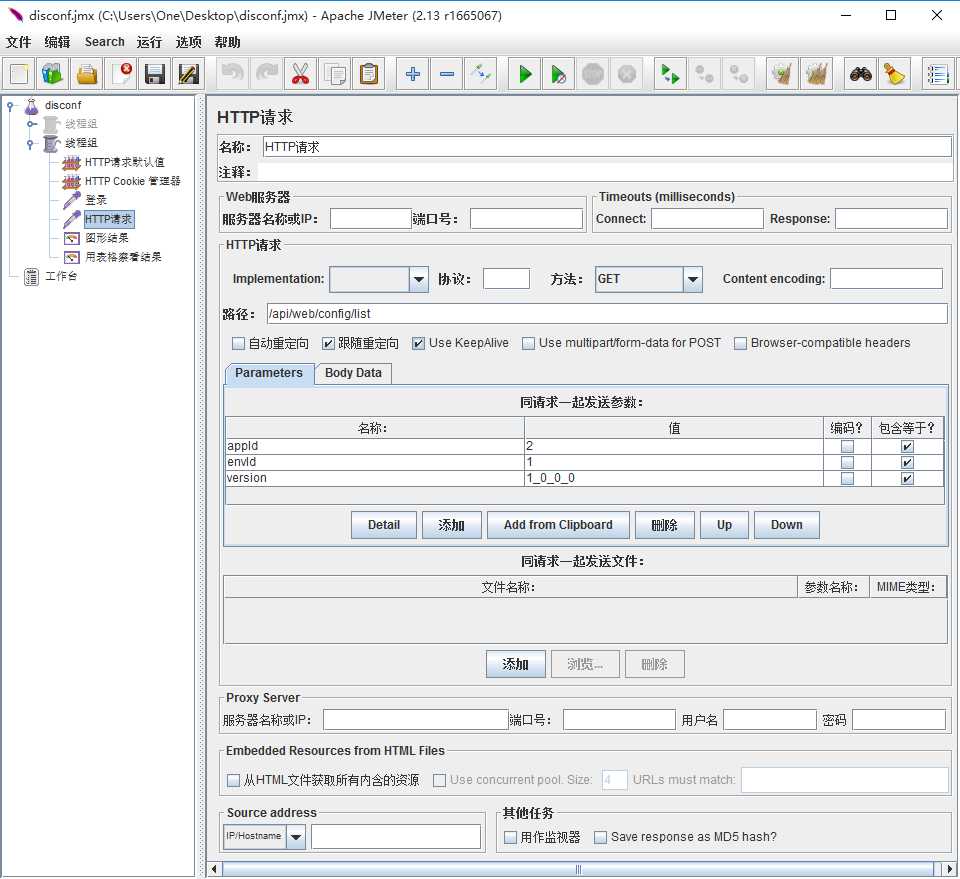The image size is (960, 879).
Task: Open the 方法 GET method dropdown
Action: (692, 280)
